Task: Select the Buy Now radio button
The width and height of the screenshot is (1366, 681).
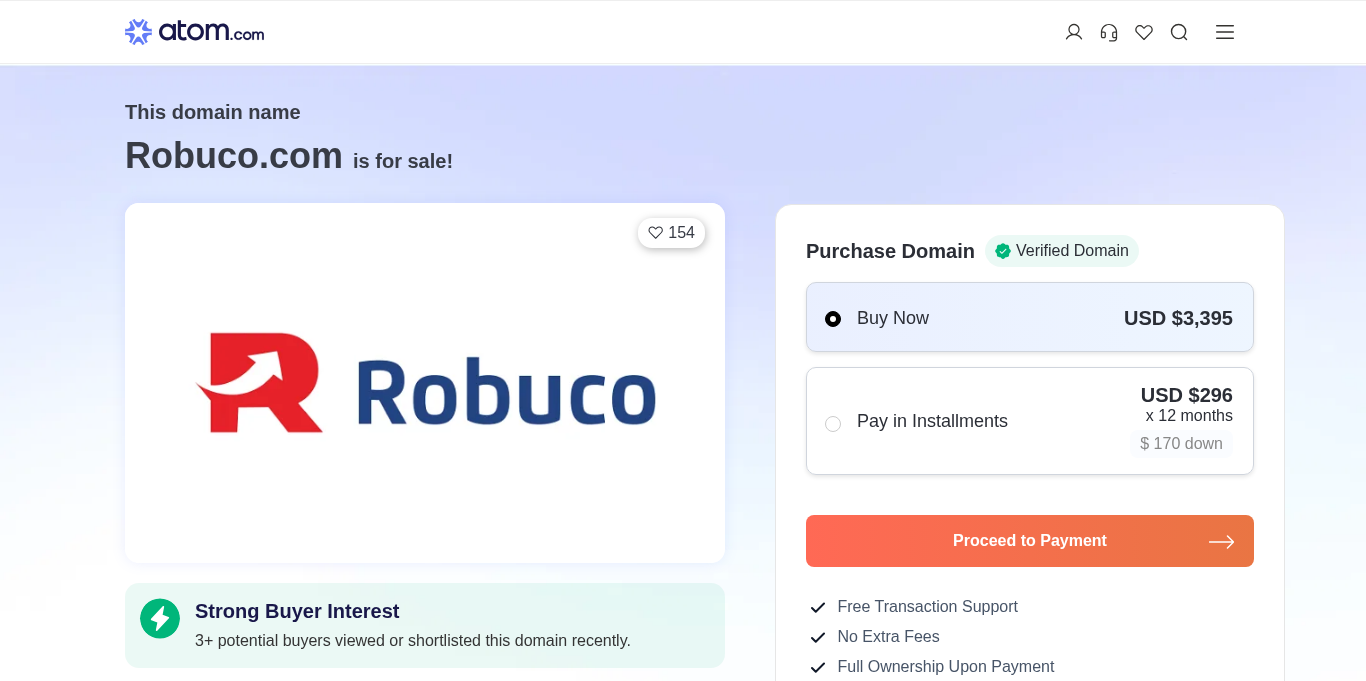Action: tap(833, 319)
